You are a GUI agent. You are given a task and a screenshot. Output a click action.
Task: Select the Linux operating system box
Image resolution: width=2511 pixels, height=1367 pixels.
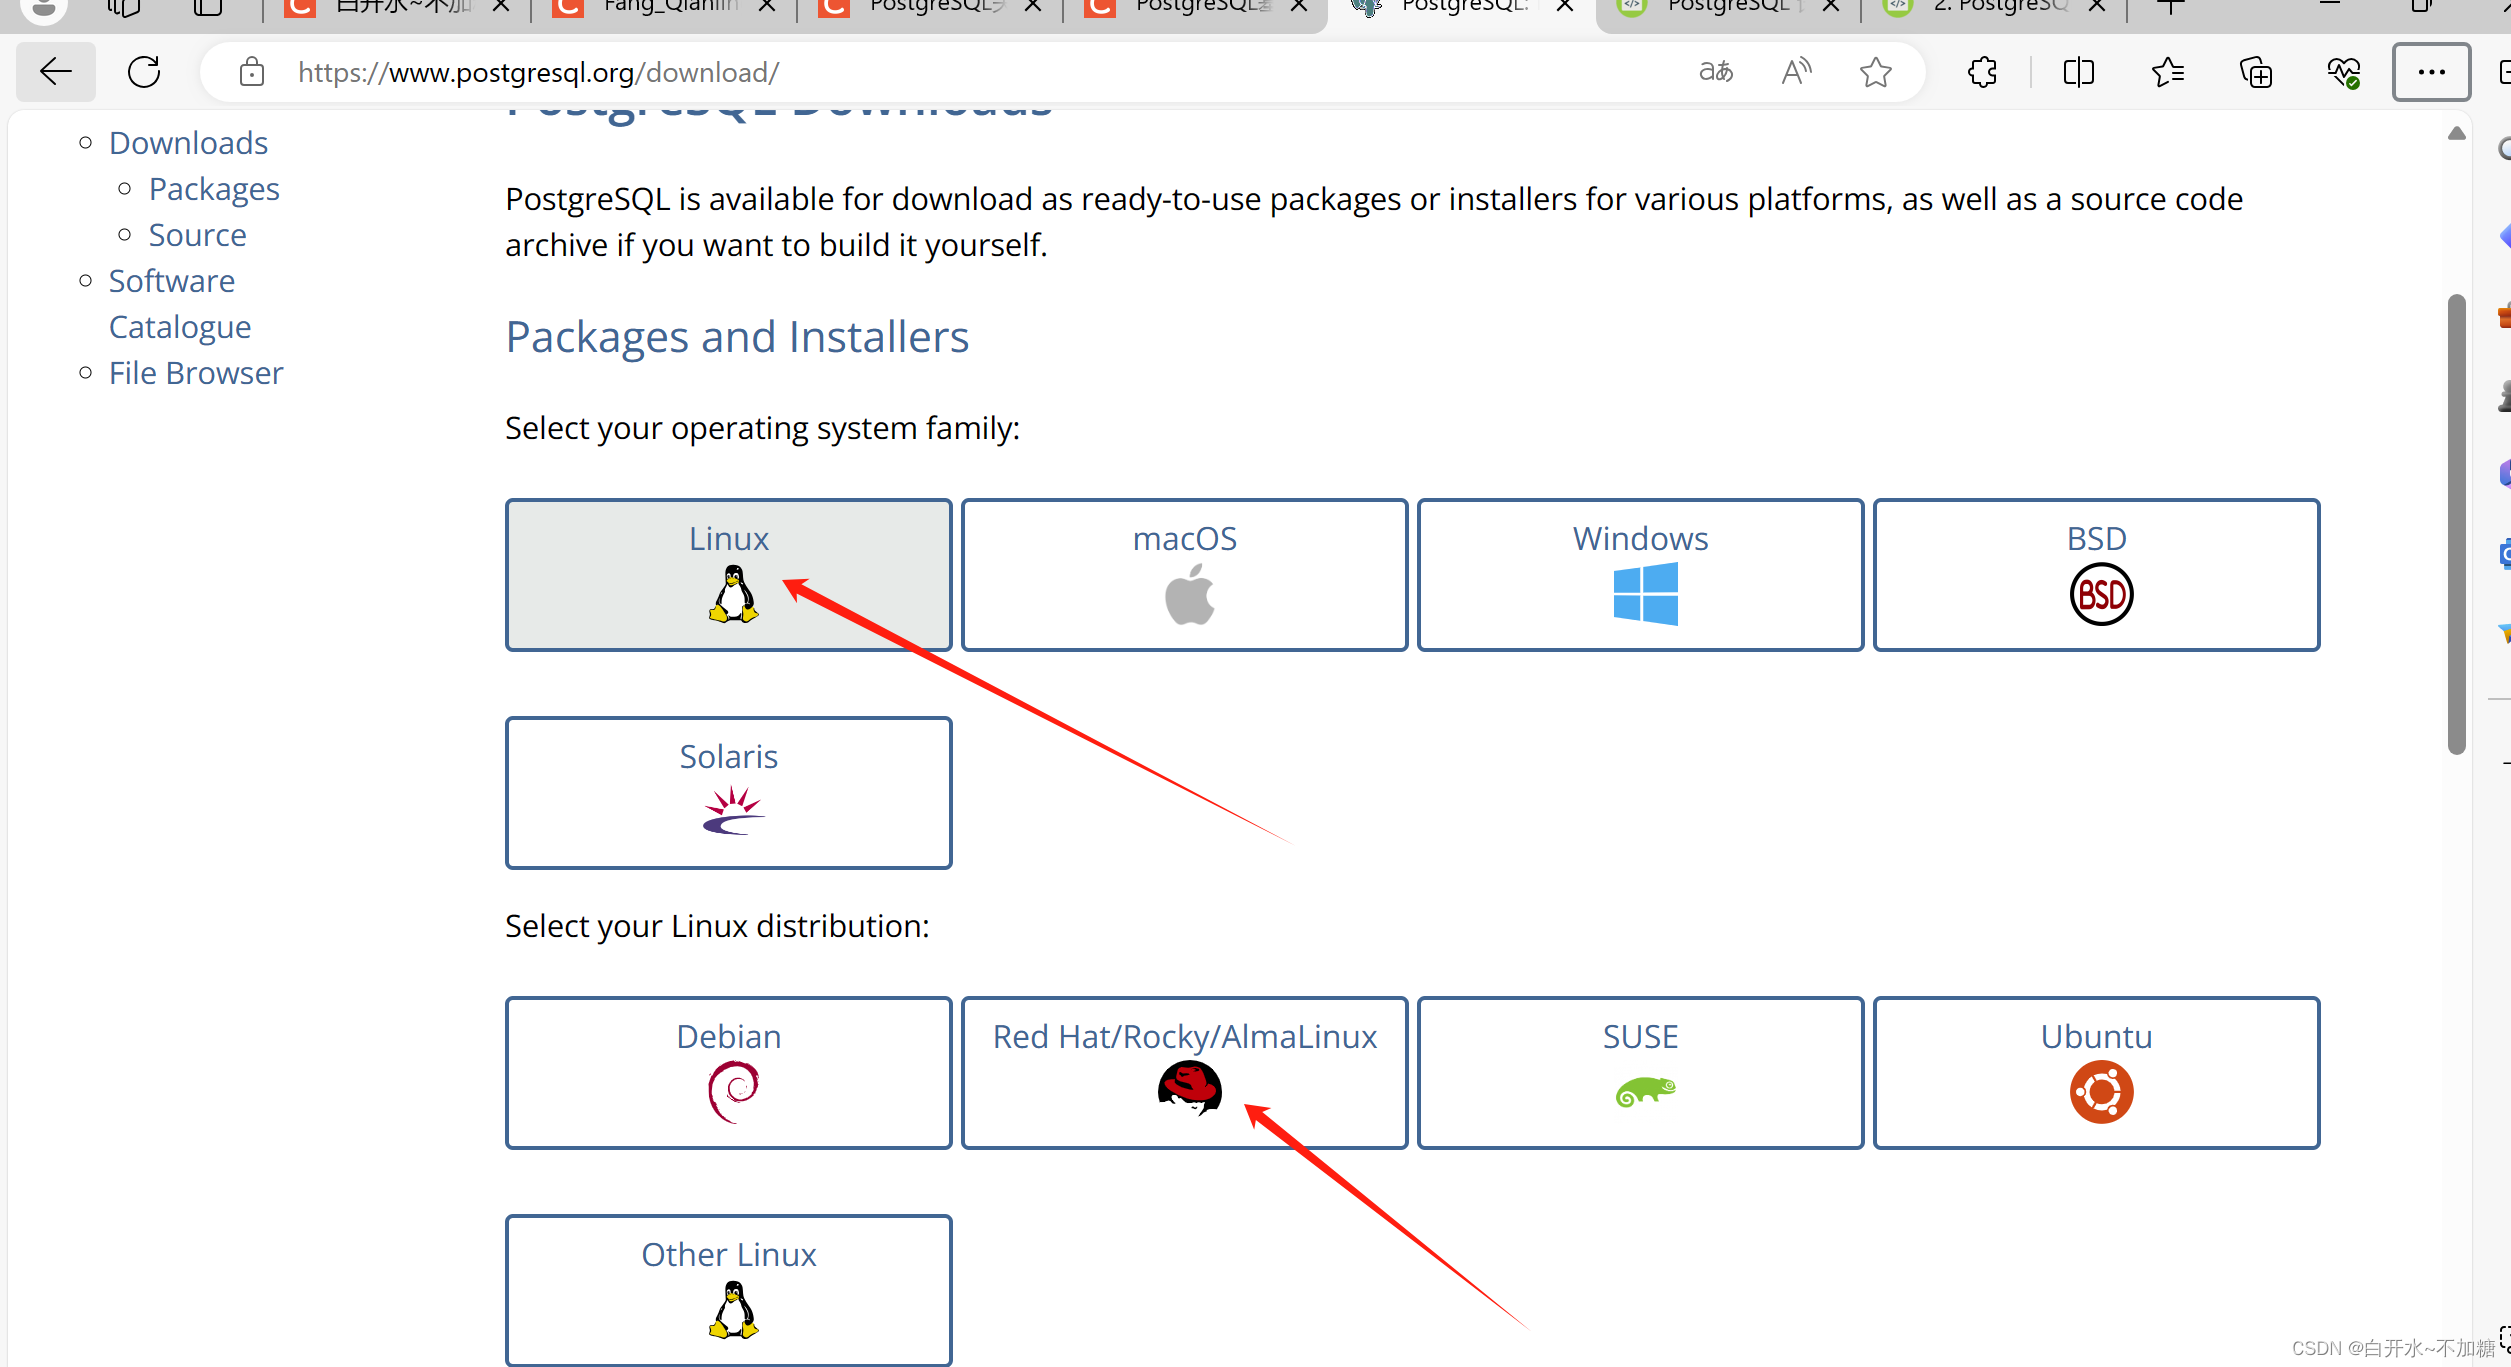728,575
